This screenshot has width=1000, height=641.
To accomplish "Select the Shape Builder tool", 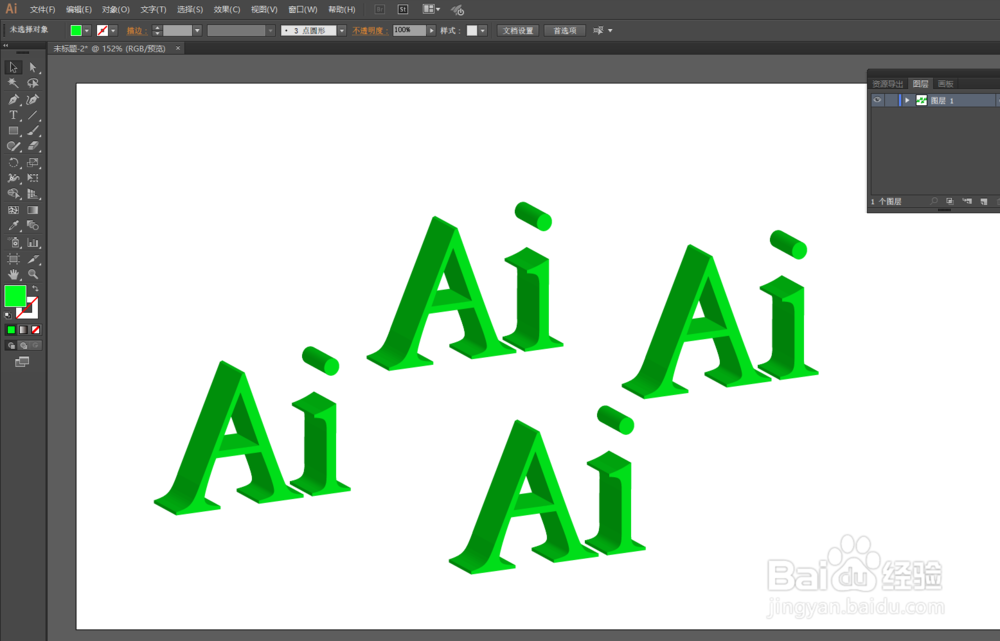I will (13, 194).
